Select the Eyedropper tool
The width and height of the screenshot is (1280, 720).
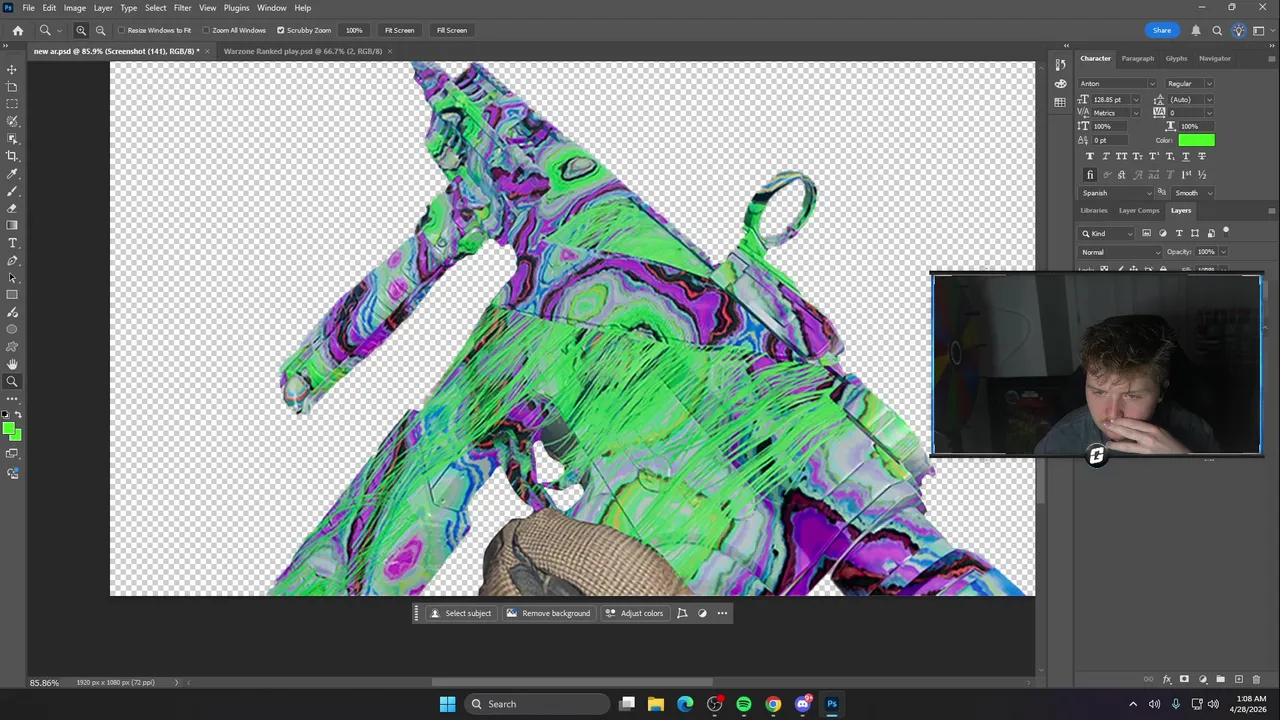pyautogui.click(x=12, y=173)
